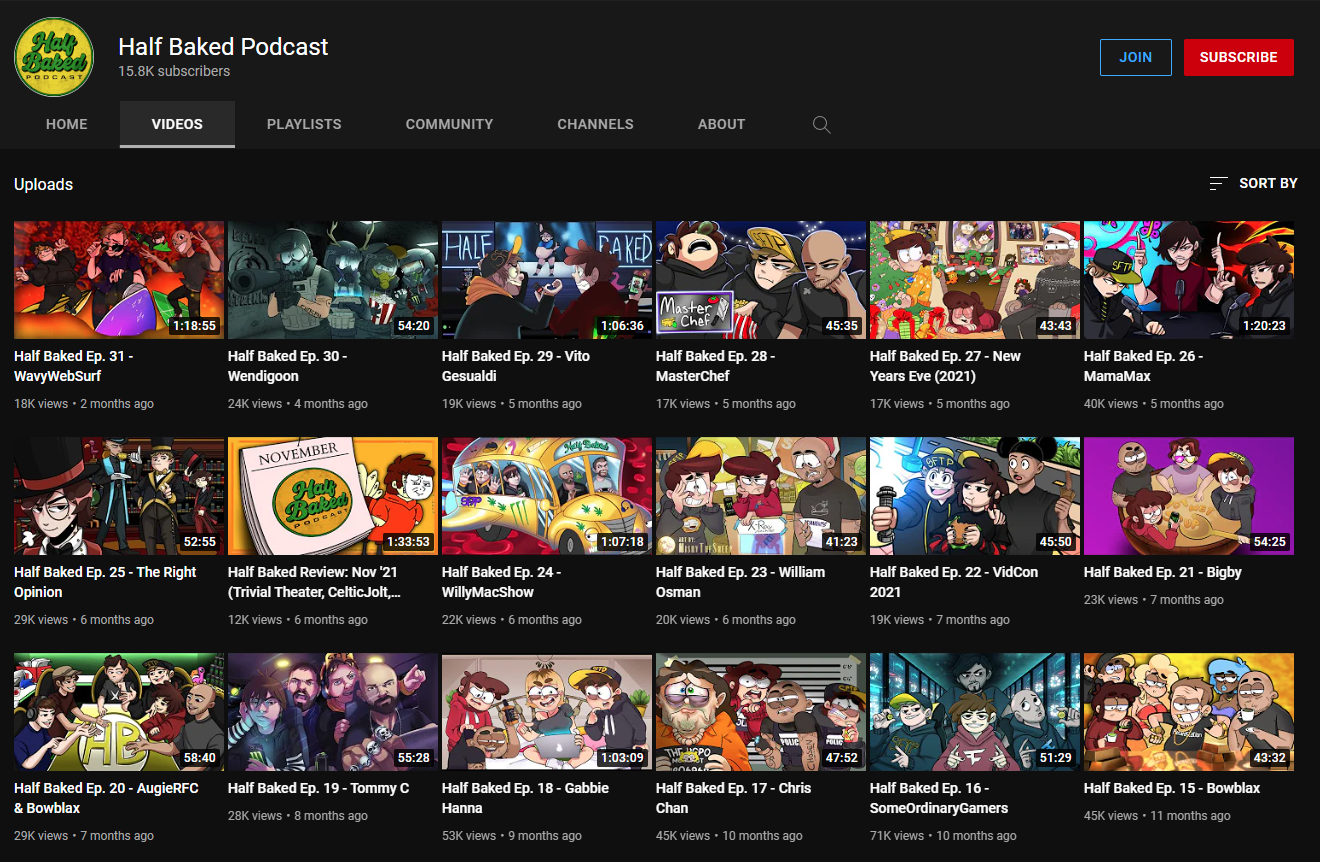Click '53K views • 9 months ago' text
Screen dimensions: 1320x862
click(512, 836)
